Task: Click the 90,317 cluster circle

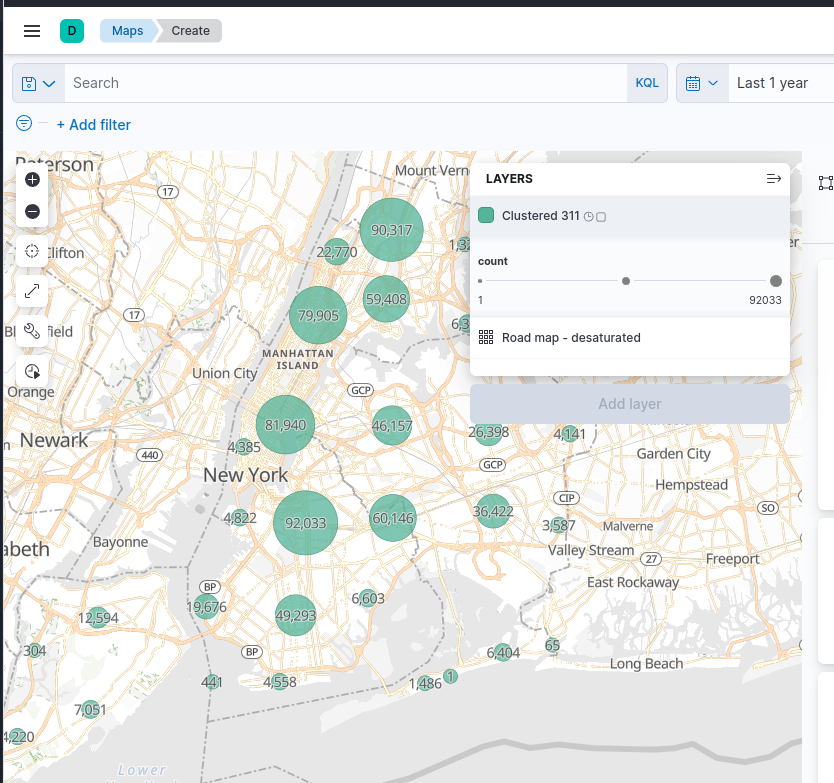Action: click(391, 230)
